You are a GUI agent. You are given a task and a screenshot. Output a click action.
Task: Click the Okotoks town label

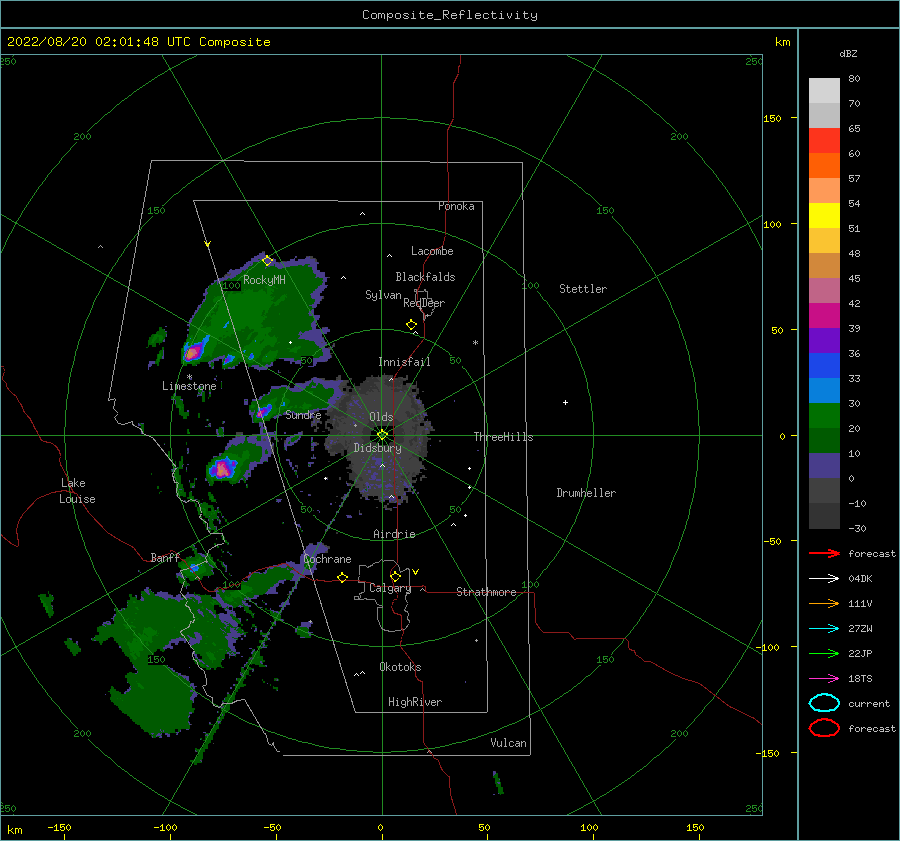tap(400, 667)
